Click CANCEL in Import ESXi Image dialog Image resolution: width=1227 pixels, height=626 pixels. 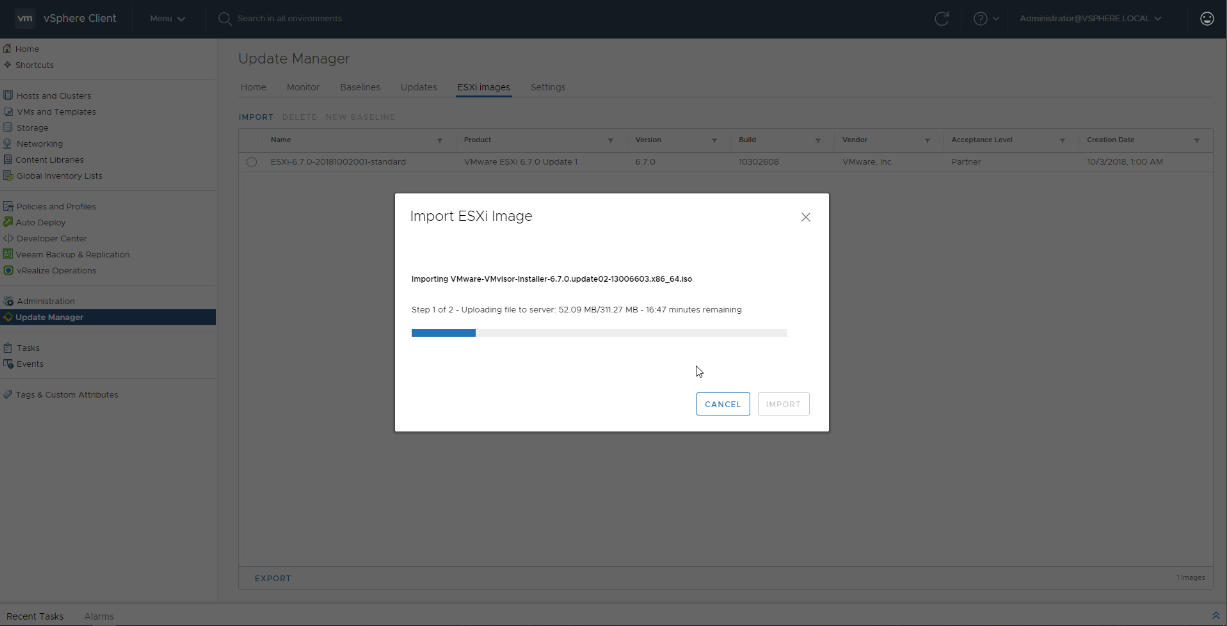723,404
